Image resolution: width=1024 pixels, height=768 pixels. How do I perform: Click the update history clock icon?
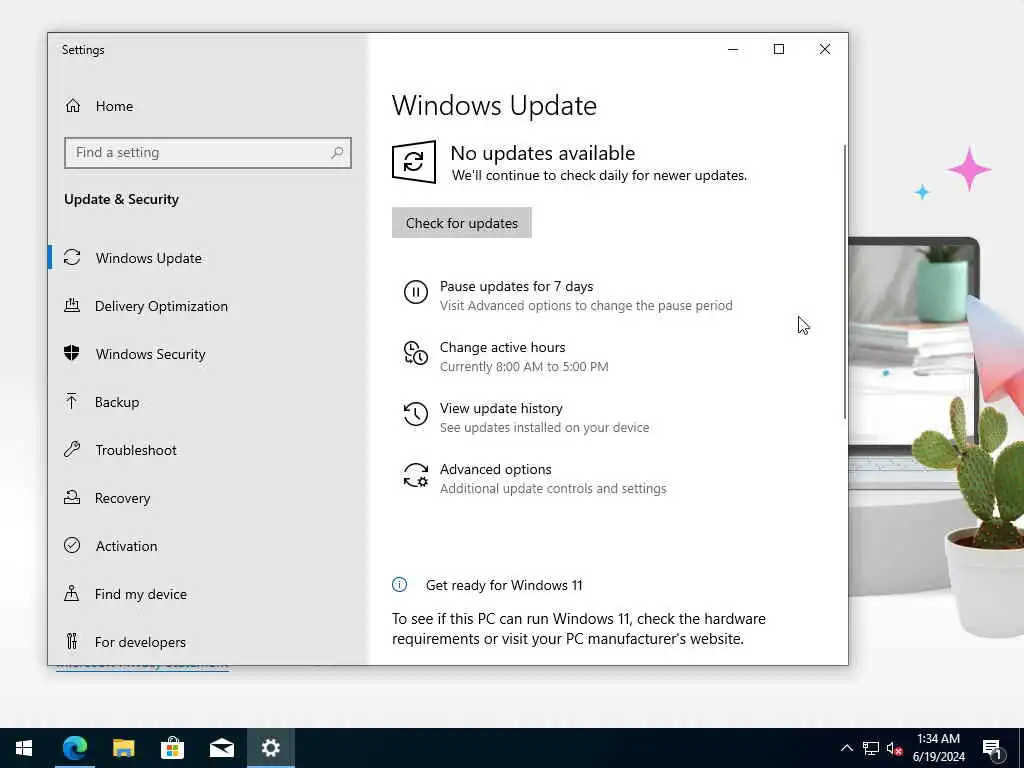(416, 414)
